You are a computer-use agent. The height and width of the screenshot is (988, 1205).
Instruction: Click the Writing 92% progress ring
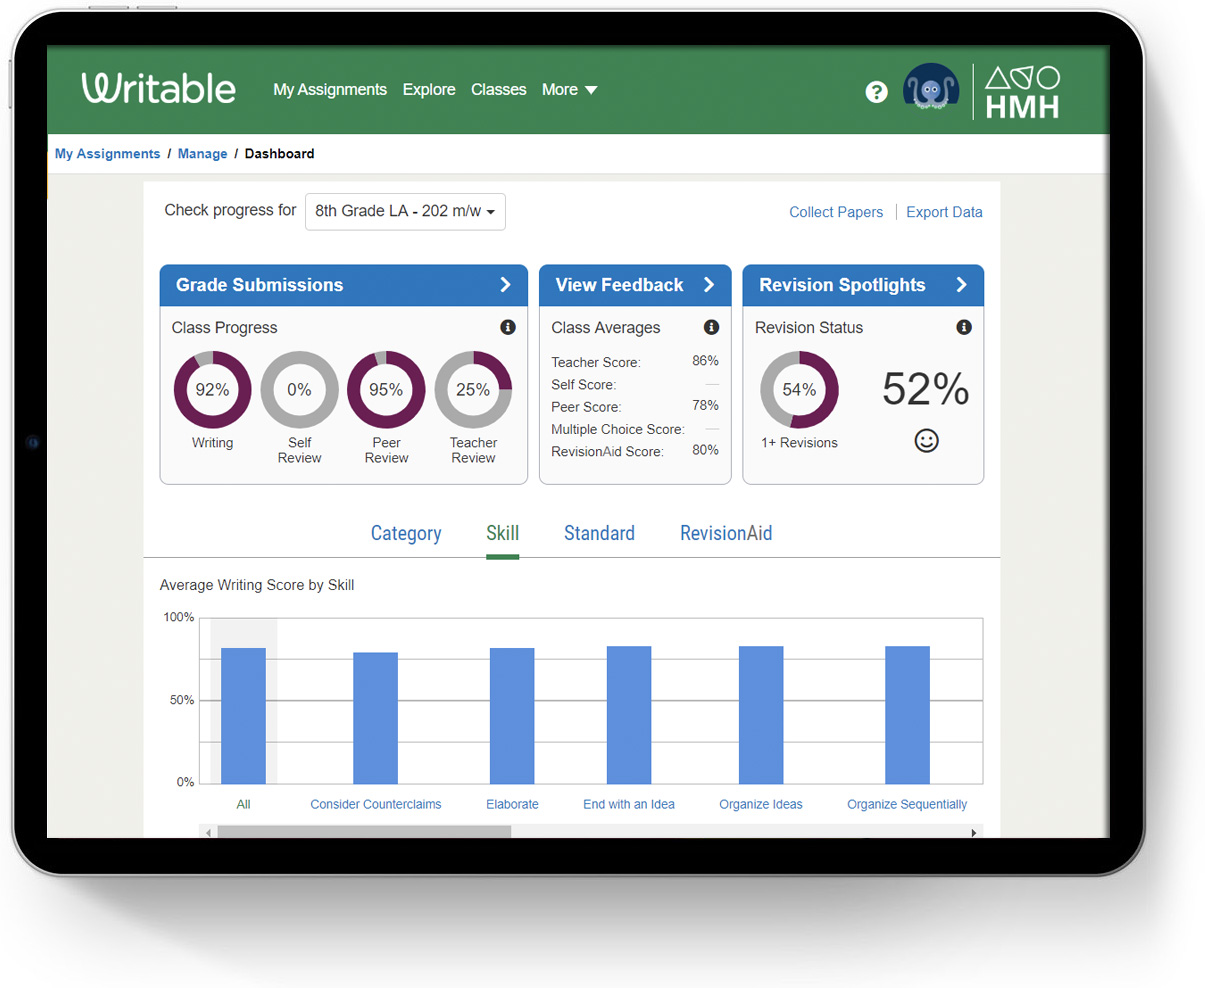(x=212, y=389)
